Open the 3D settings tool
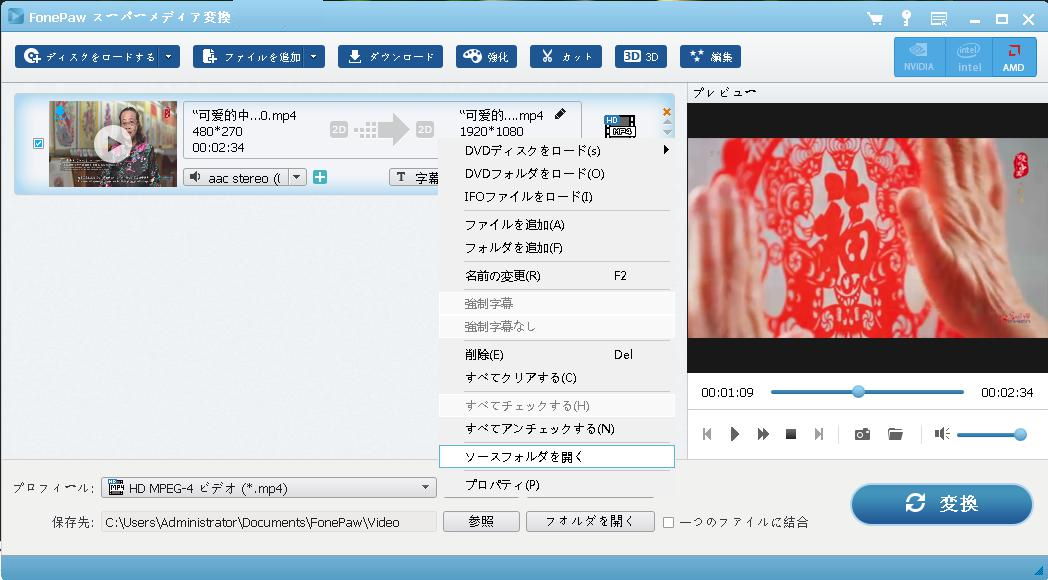The width and height of the screenshot is (1048, 580). coord(640,57)
